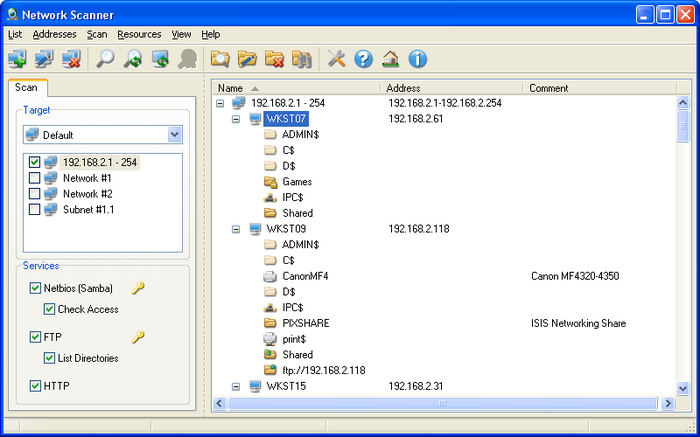Screen dimensions: 700x437
Task: Toggle the Netbios (Samba) checkbox
Action: (35, 288)
